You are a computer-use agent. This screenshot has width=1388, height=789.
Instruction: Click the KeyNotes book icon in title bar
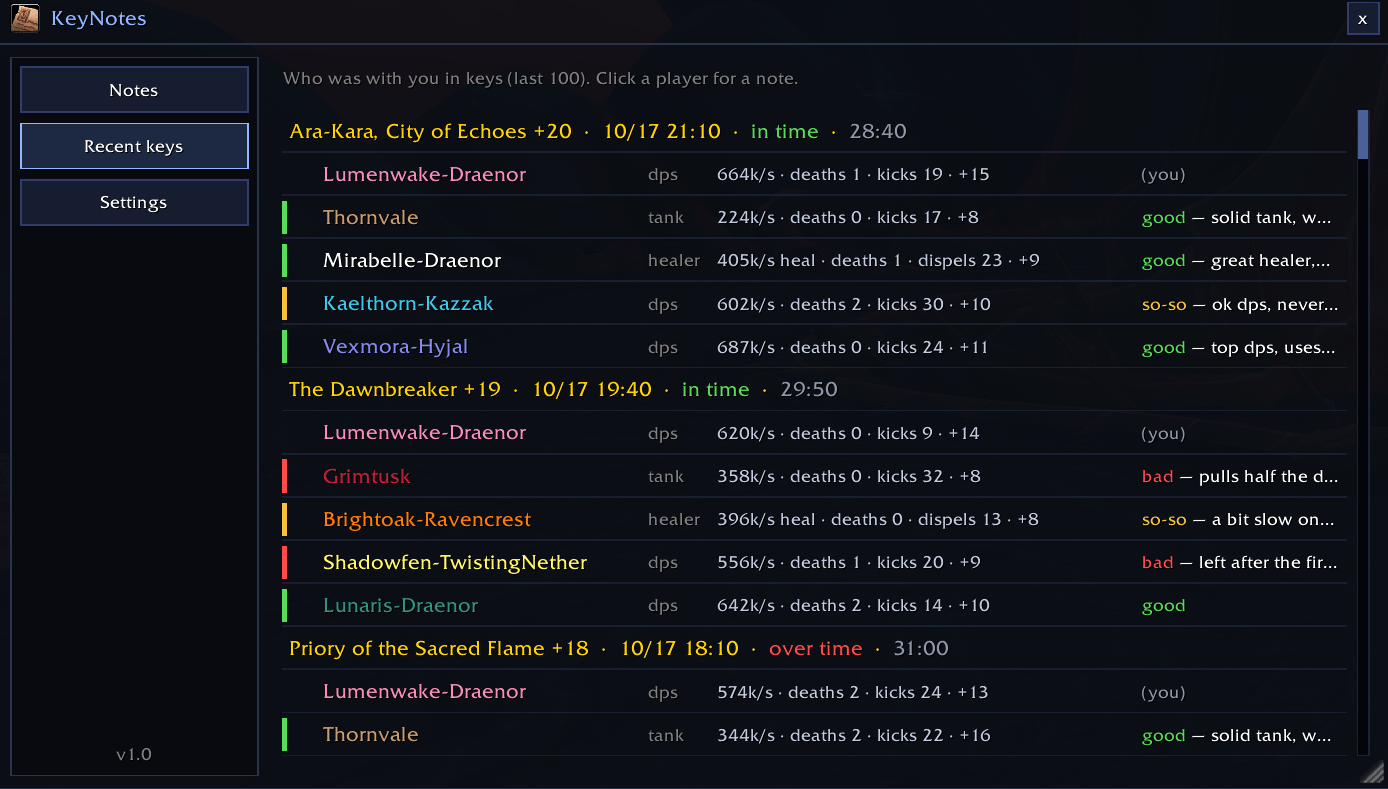(25, 19)
